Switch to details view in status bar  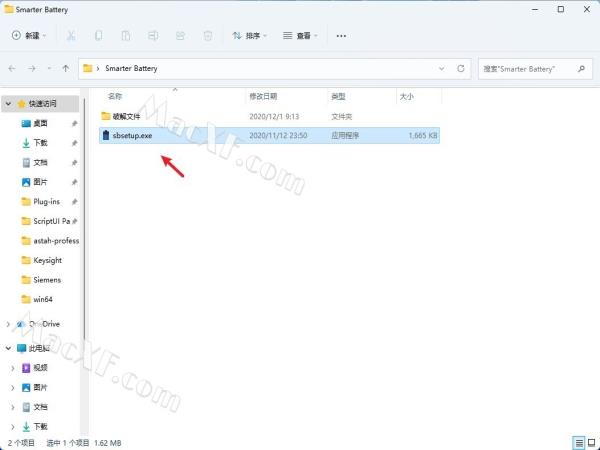579,443
